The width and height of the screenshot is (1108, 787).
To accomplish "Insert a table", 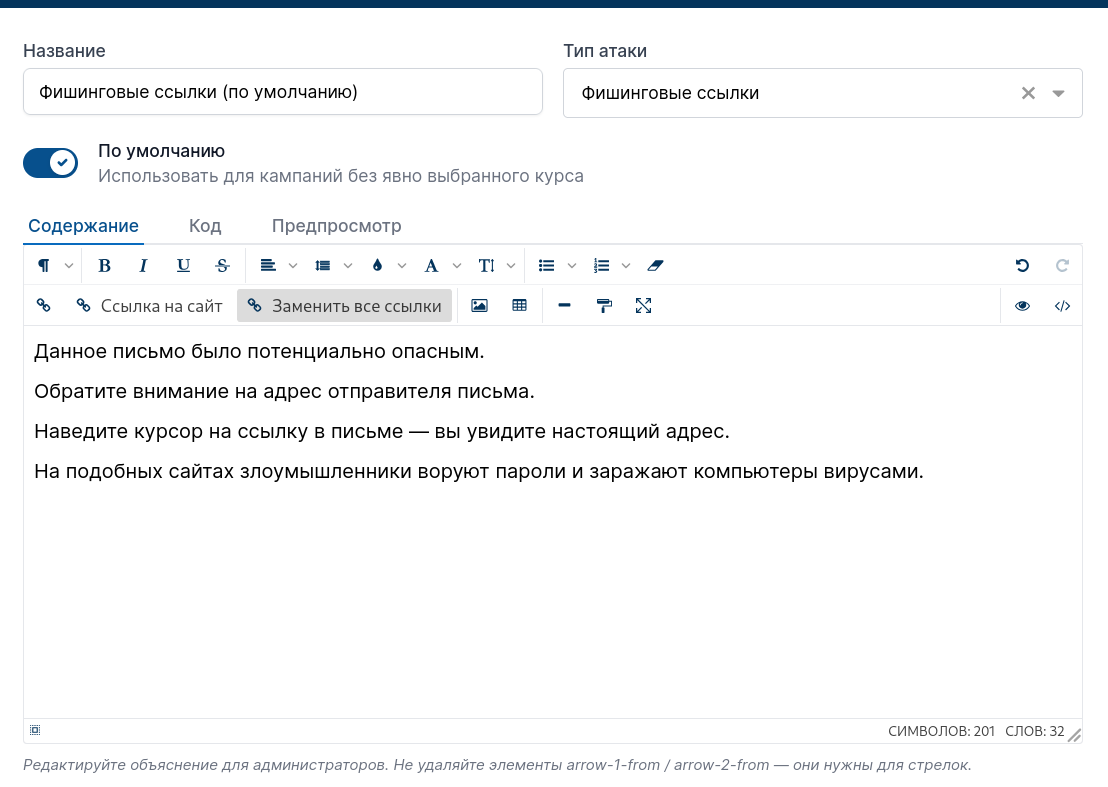I will tap(519, 305).
